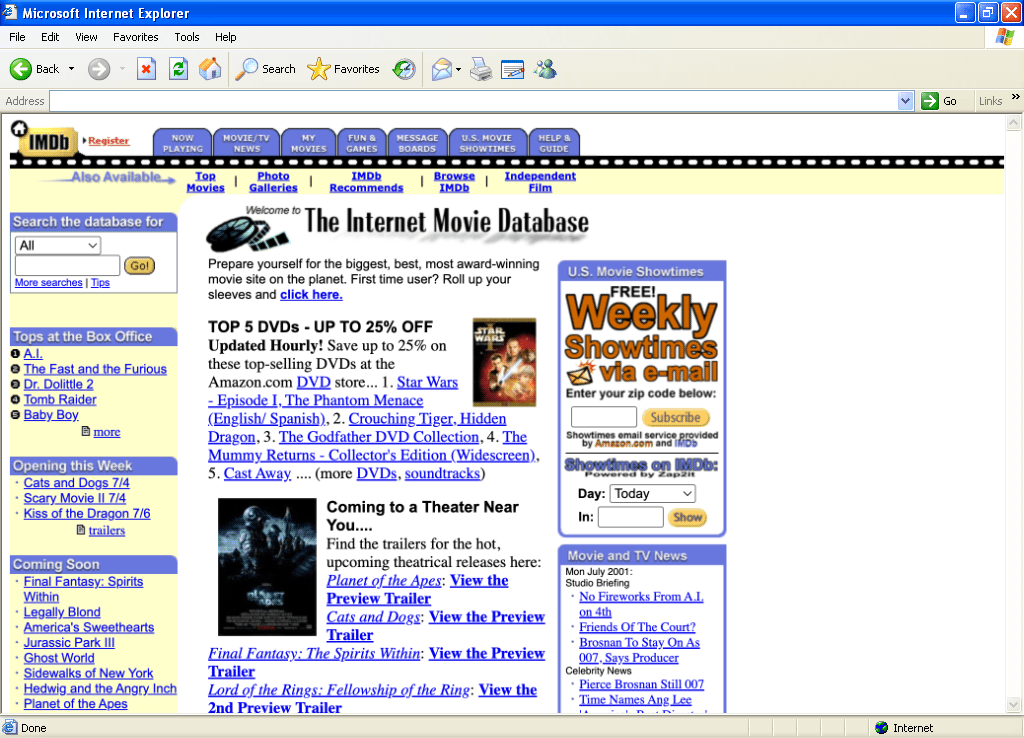The image size is (1024, 738).
Task: Click the Subscribe button for weekly showtimes
Action: (675, 417)
